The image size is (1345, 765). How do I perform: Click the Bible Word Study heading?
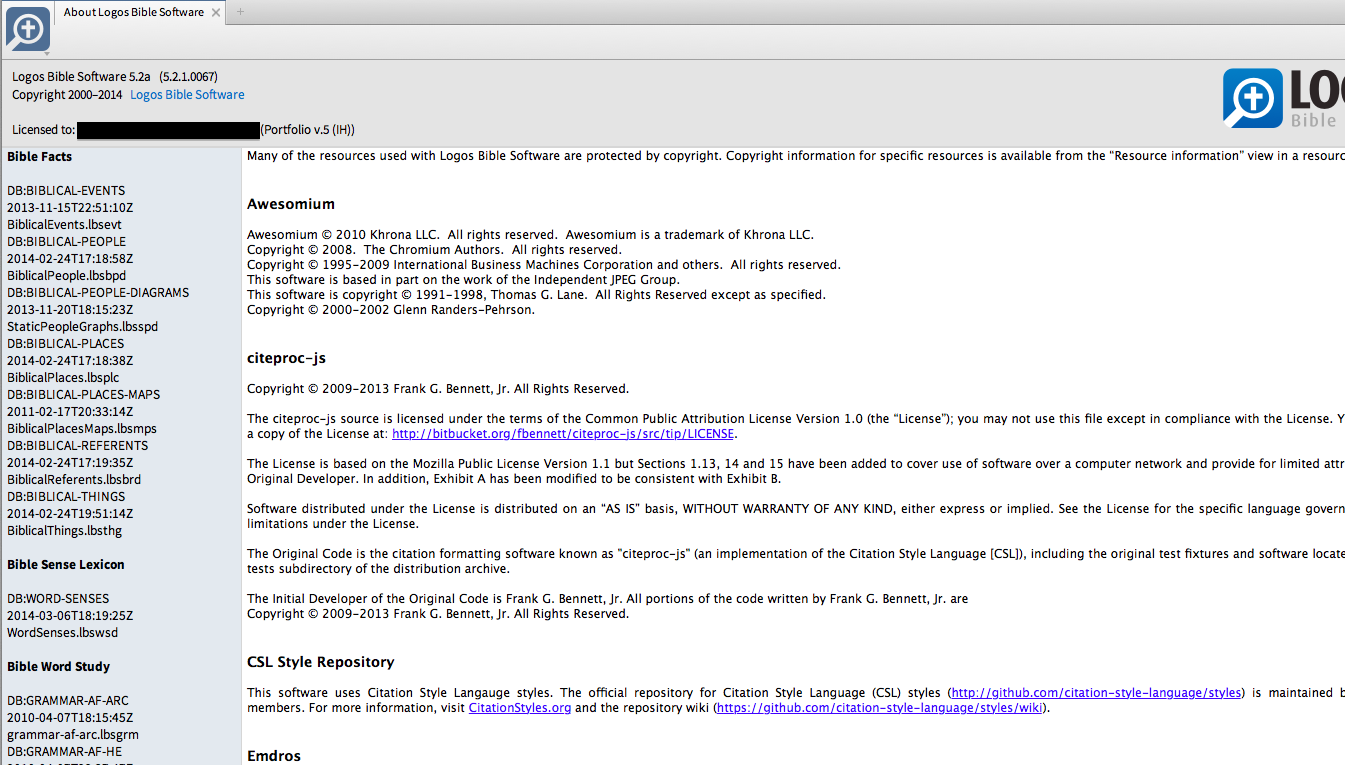59,667
